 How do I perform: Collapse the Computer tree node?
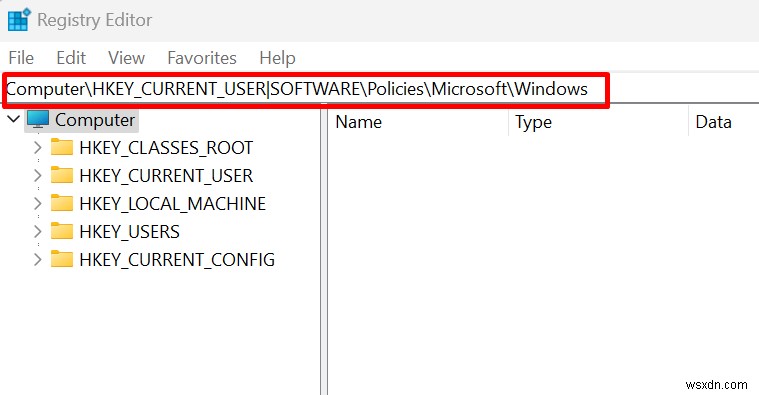click(x=14, y=119)
